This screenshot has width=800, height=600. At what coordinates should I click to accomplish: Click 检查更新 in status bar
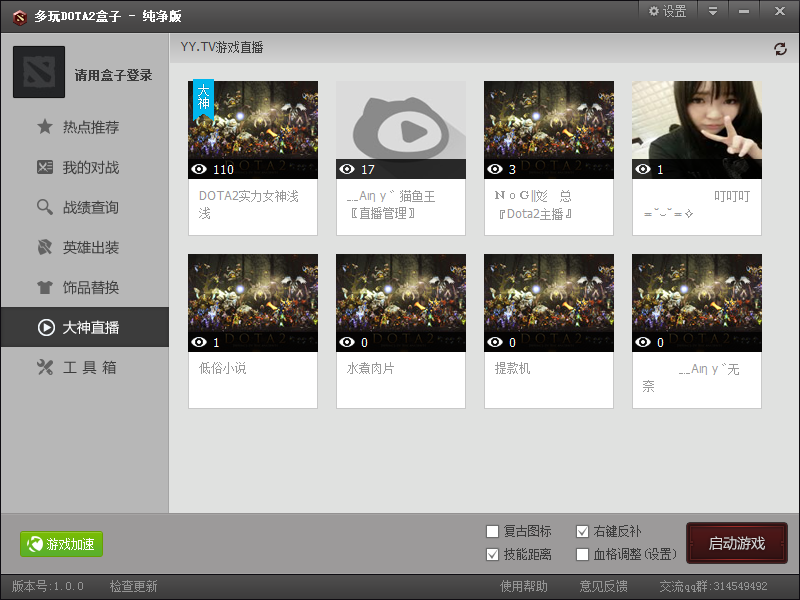click(134, 586)
